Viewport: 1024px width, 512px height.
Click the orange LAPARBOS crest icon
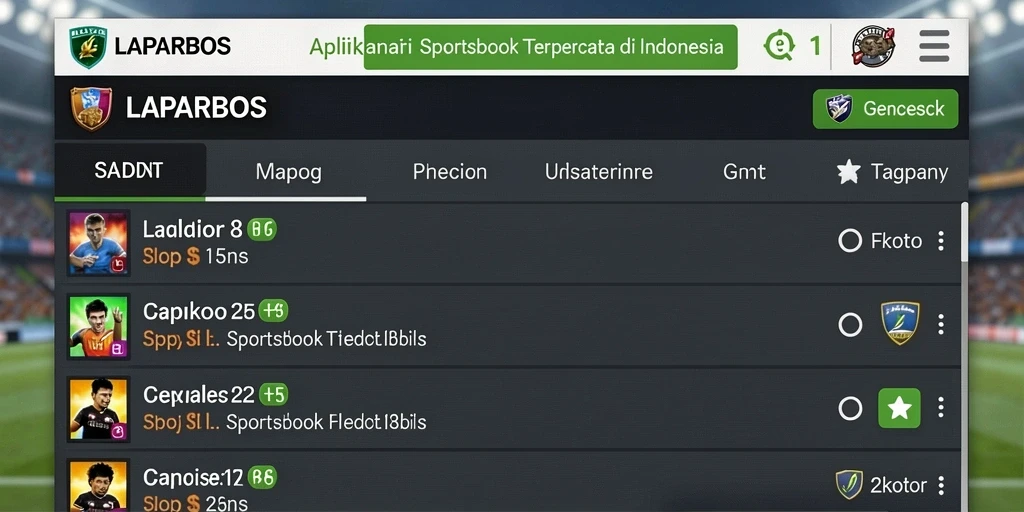point(91,108)
